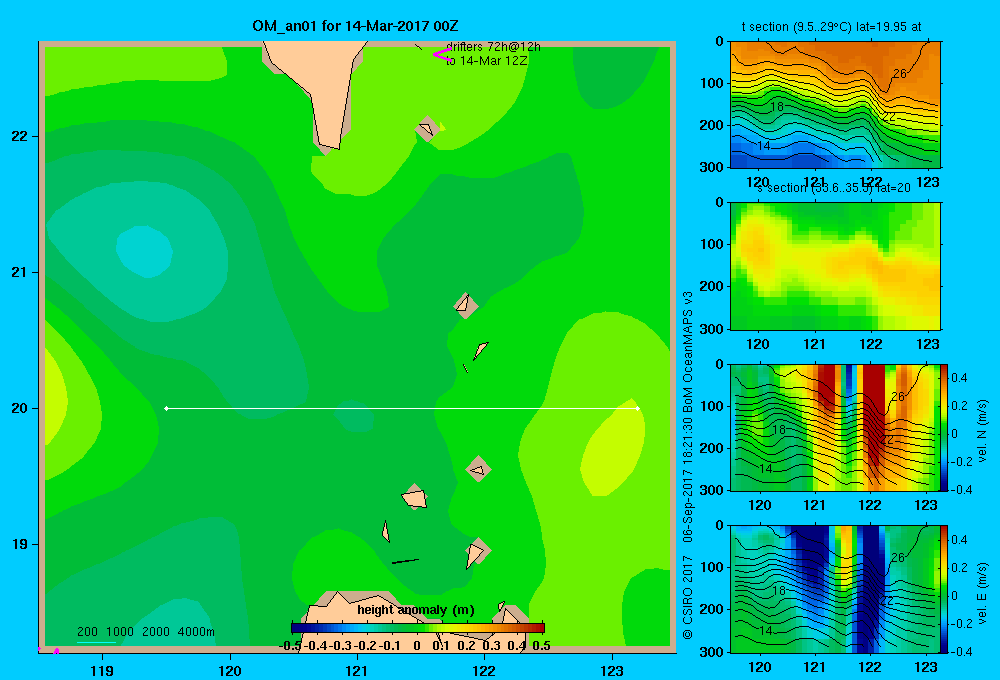The width and height of the screenshot is (1000, 680).
Task: Click the vel. N color scale bar
Action: point(944,427)
